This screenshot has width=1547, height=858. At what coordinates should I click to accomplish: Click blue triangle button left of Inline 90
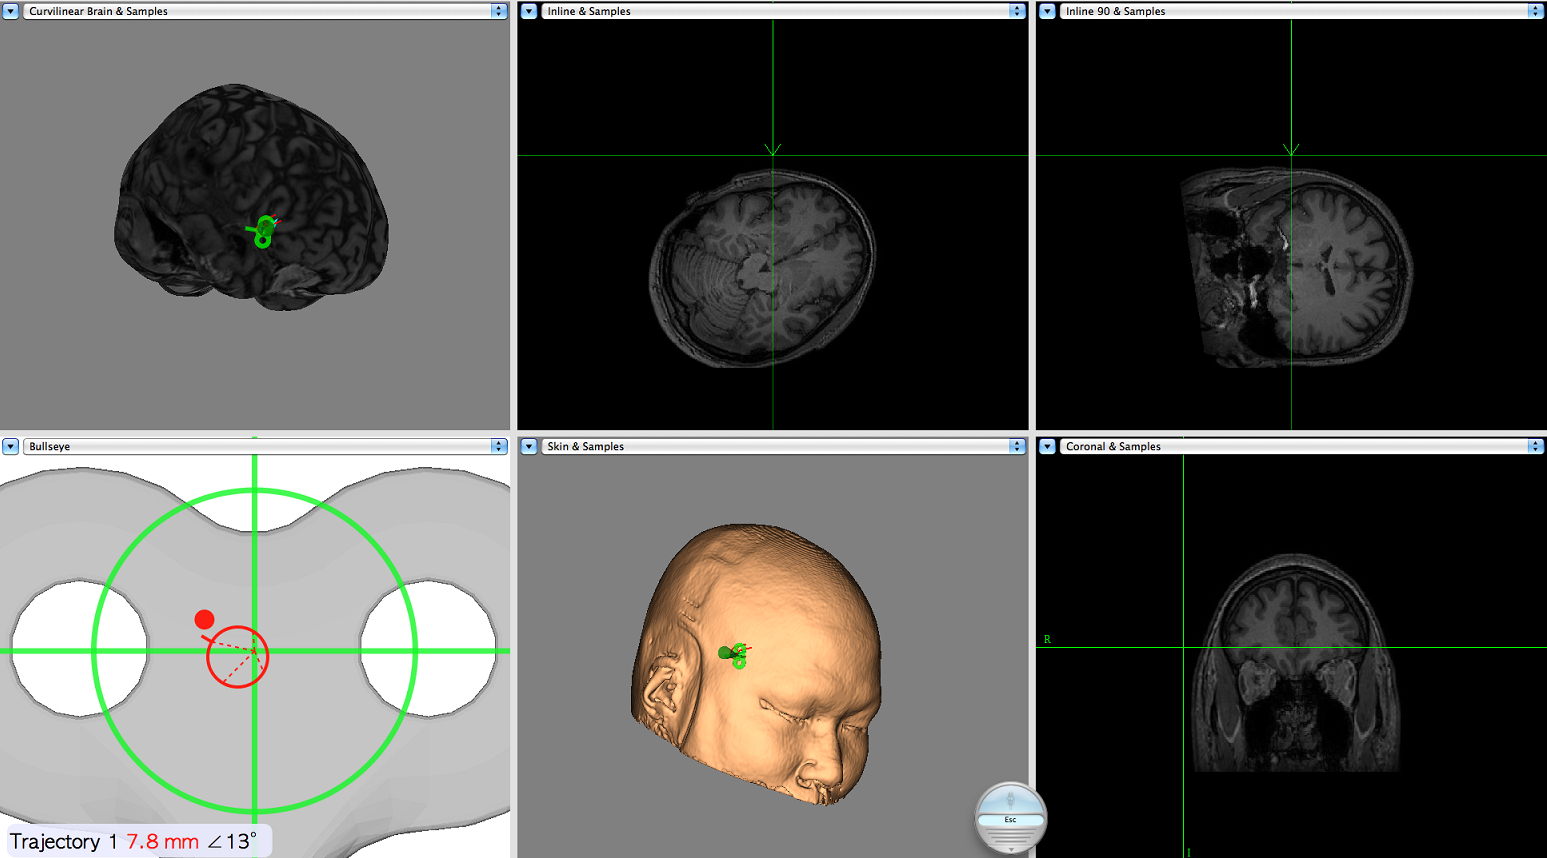click(x=1047, y=11)
